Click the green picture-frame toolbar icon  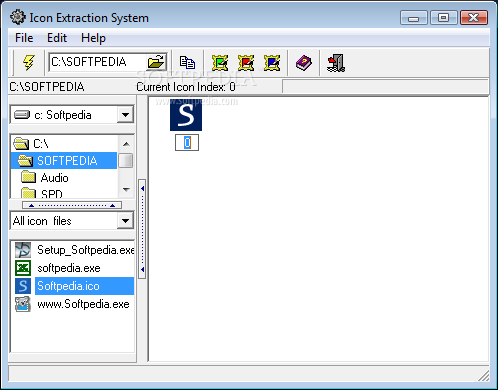220,62
